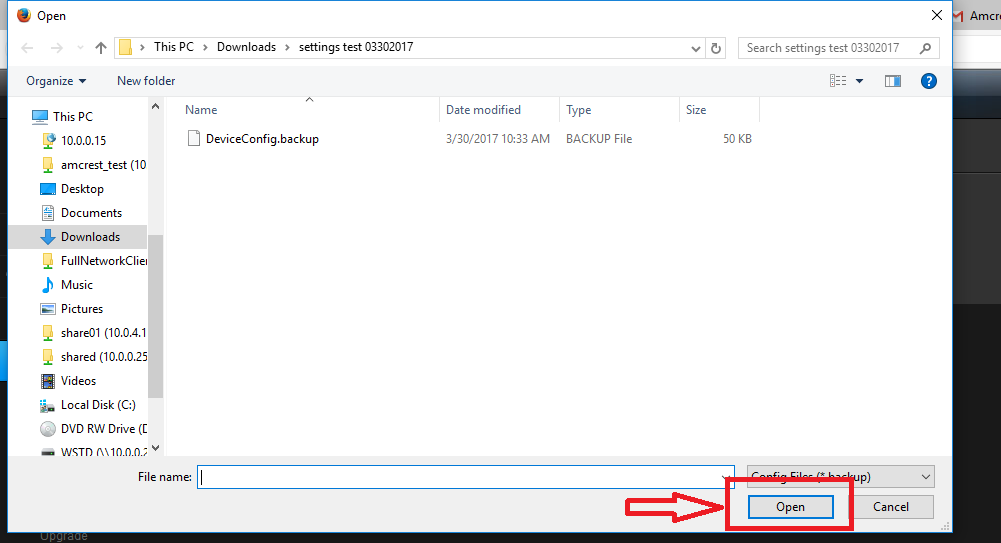Click the Local Disk drive icon
The image size is (1001, 543).
47,405
